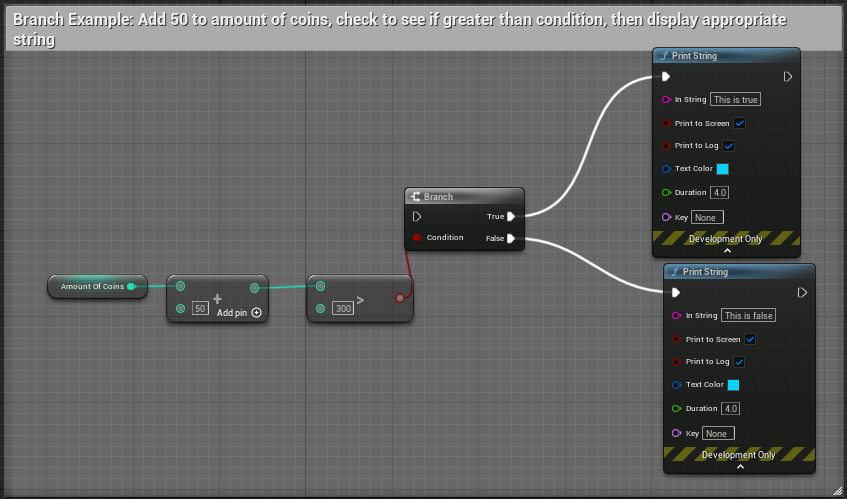
Task: Collapse the bottom Print String node chevron
Action: click(x=740, y=466)
